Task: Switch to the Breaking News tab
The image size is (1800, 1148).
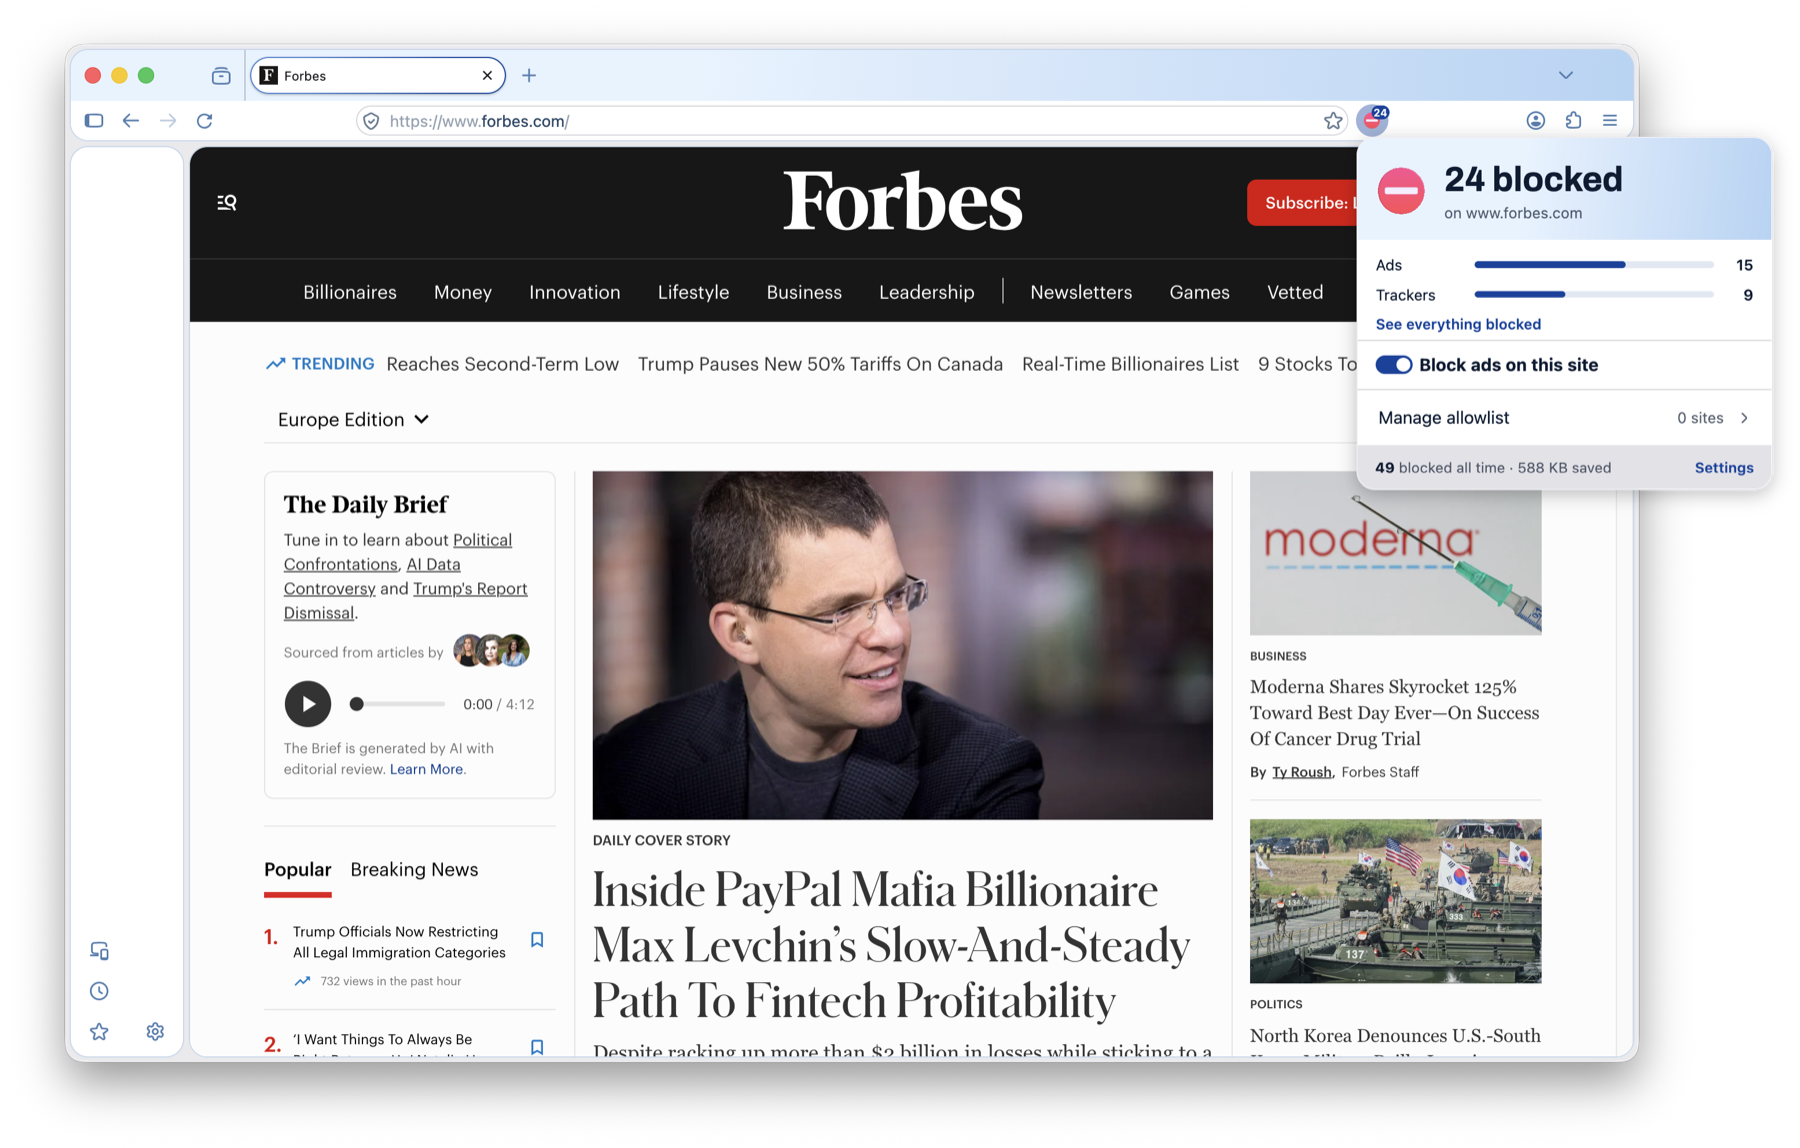Action: click(x=414, y=870)
